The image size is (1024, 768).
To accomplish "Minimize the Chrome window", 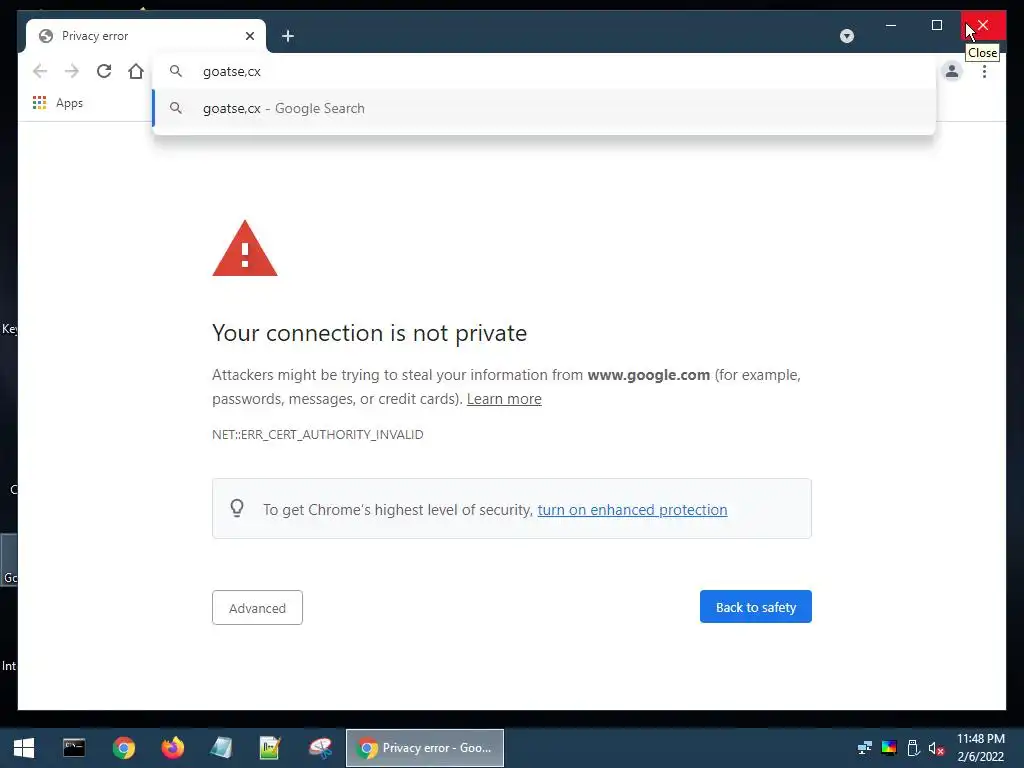I will [891, 25].
